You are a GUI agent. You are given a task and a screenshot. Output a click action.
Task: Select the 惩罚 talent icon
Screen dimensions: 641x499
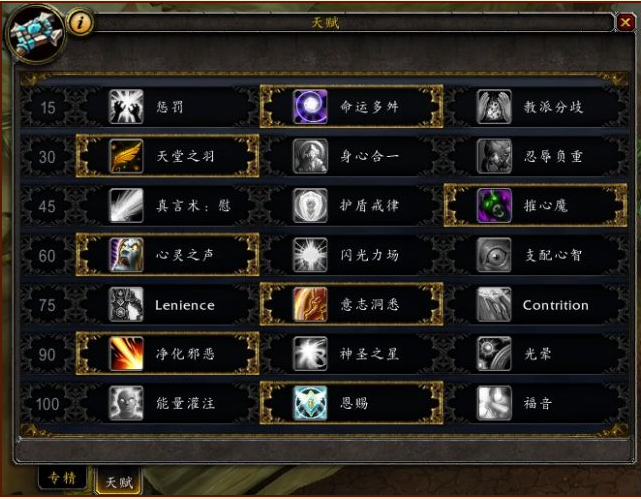[x=126, y=107]
